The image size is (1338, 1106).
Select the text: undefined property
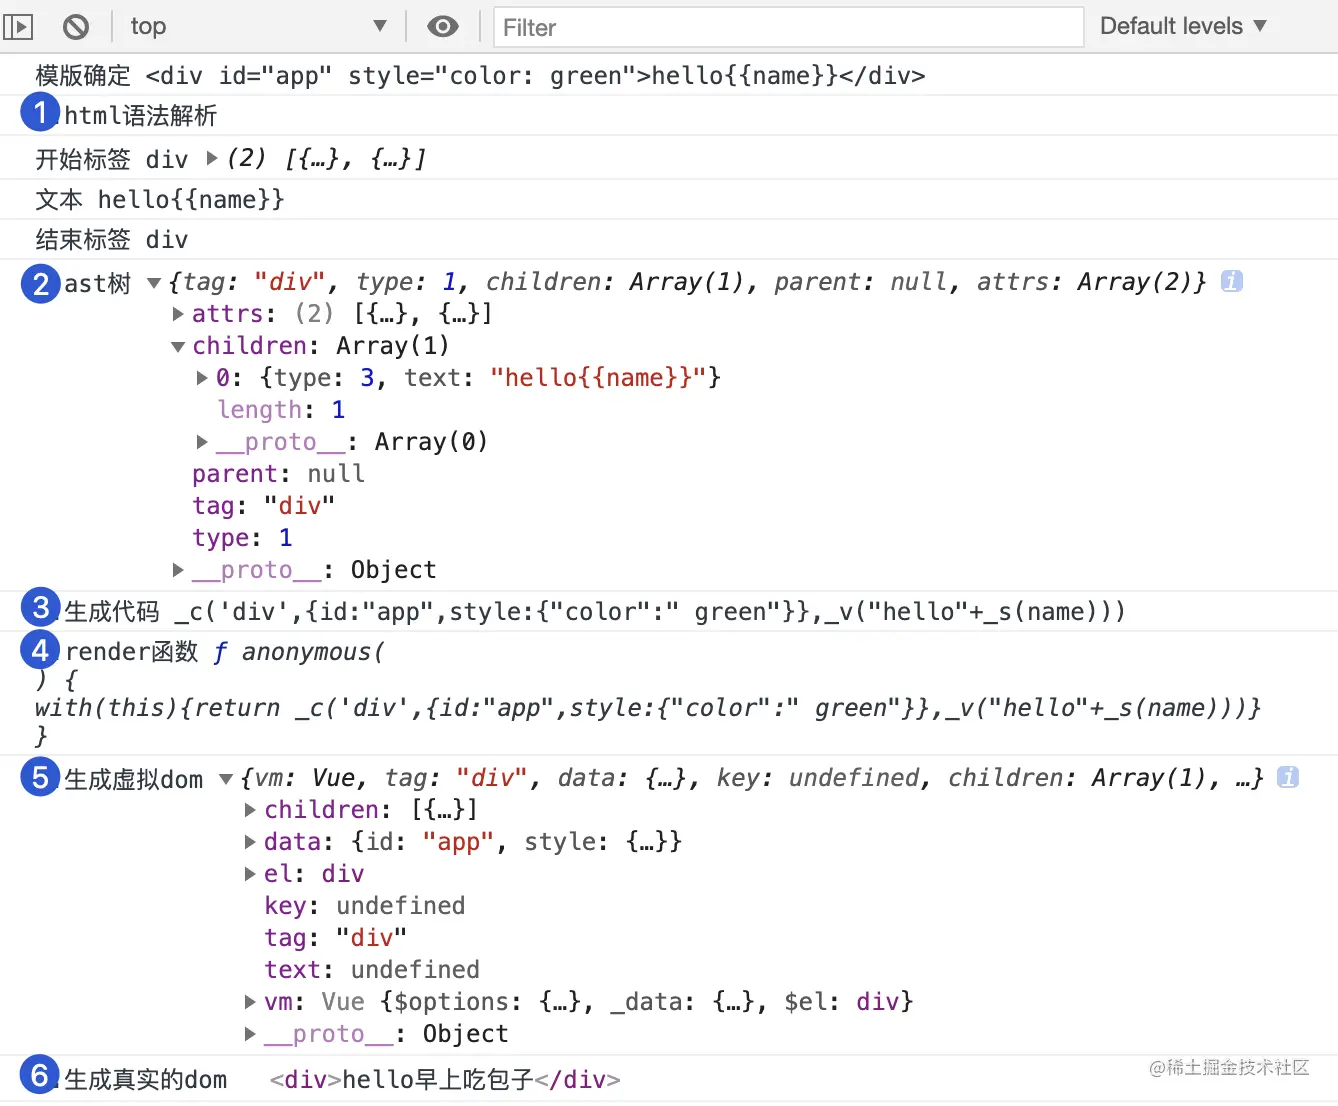372,970
